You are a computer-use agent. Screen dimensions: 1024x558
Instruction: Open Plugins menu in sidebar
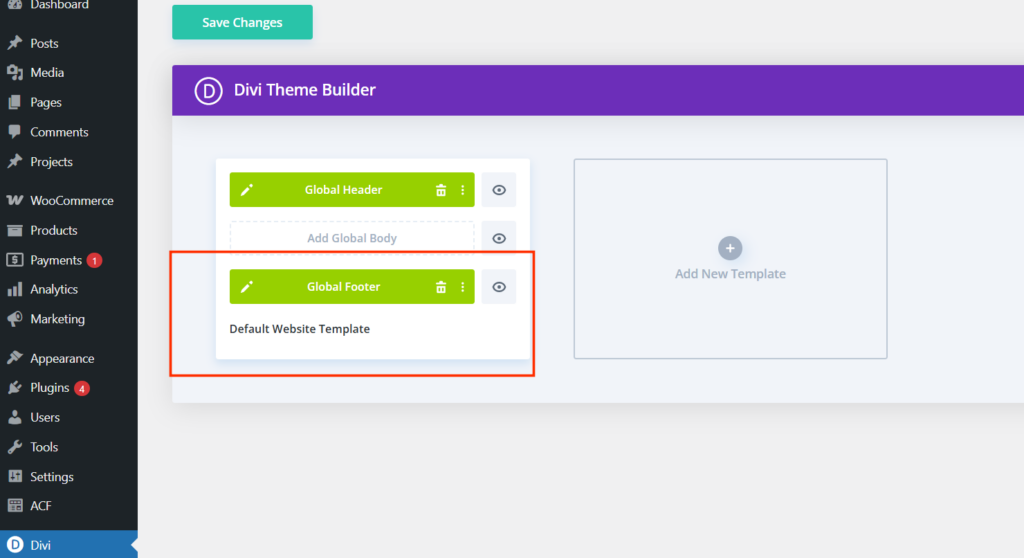click(69, 388)
